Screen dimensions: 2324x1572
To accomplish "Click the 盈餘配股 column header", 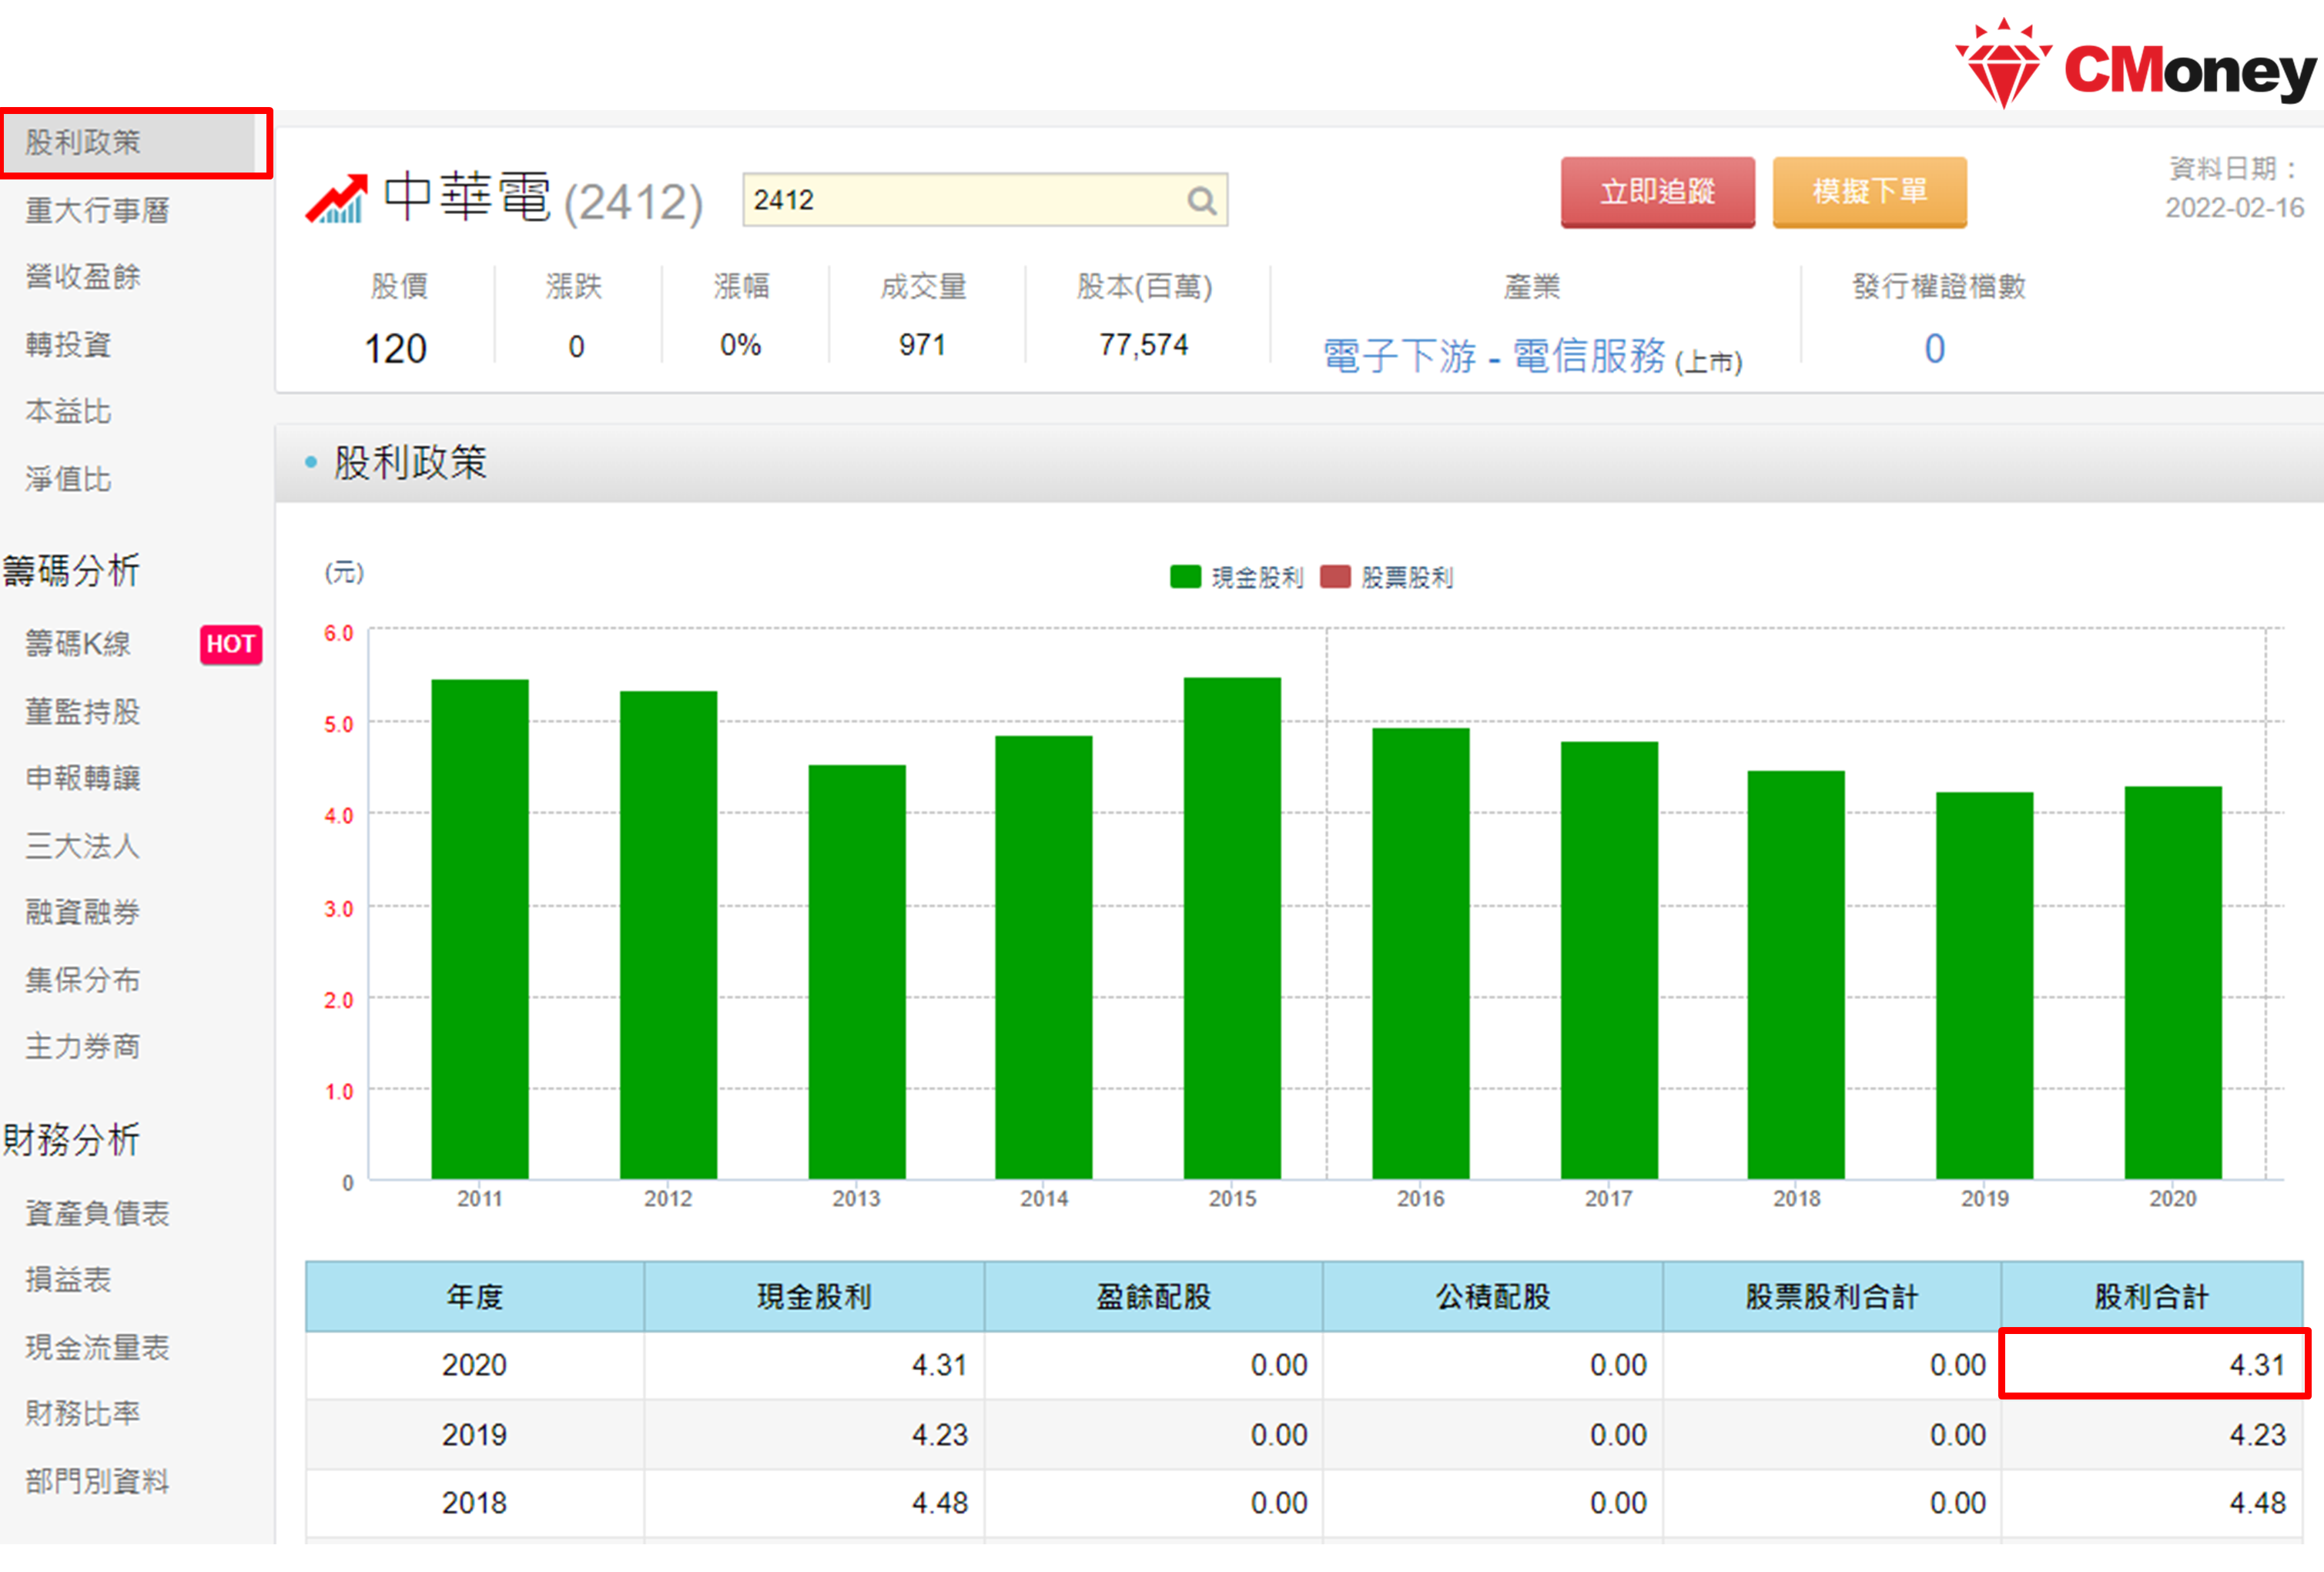I will click(1153, 1297).
